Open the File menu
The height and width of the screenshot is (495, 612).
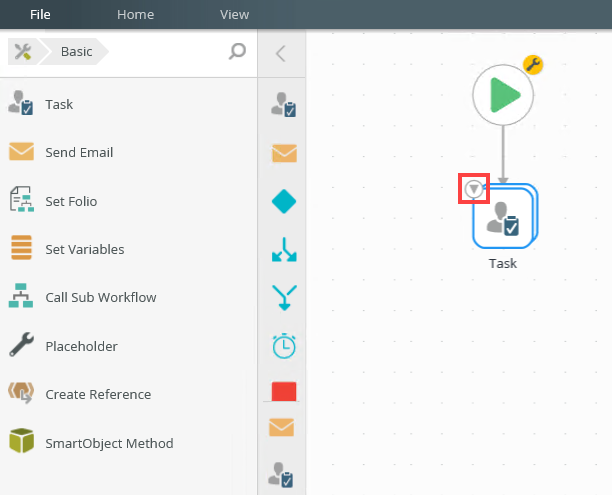[x=40, y=14]
